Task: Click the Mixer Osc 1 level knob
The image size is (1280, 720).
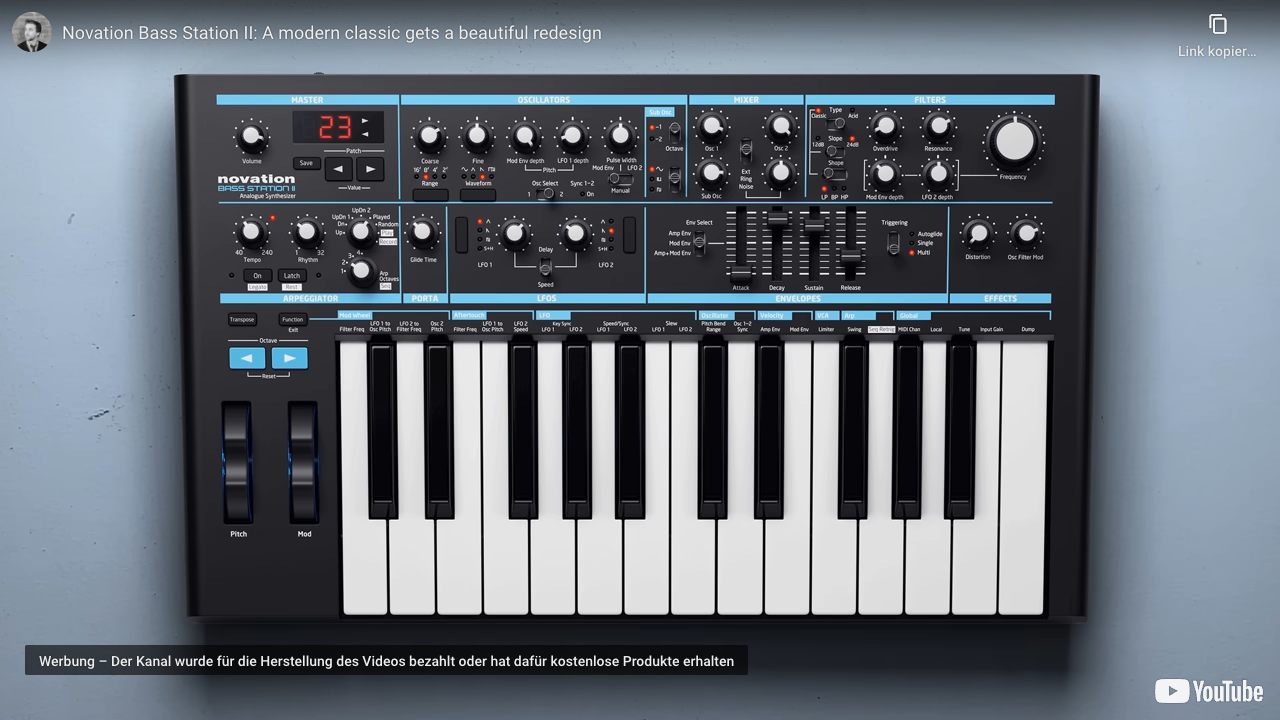Action: 712,127
